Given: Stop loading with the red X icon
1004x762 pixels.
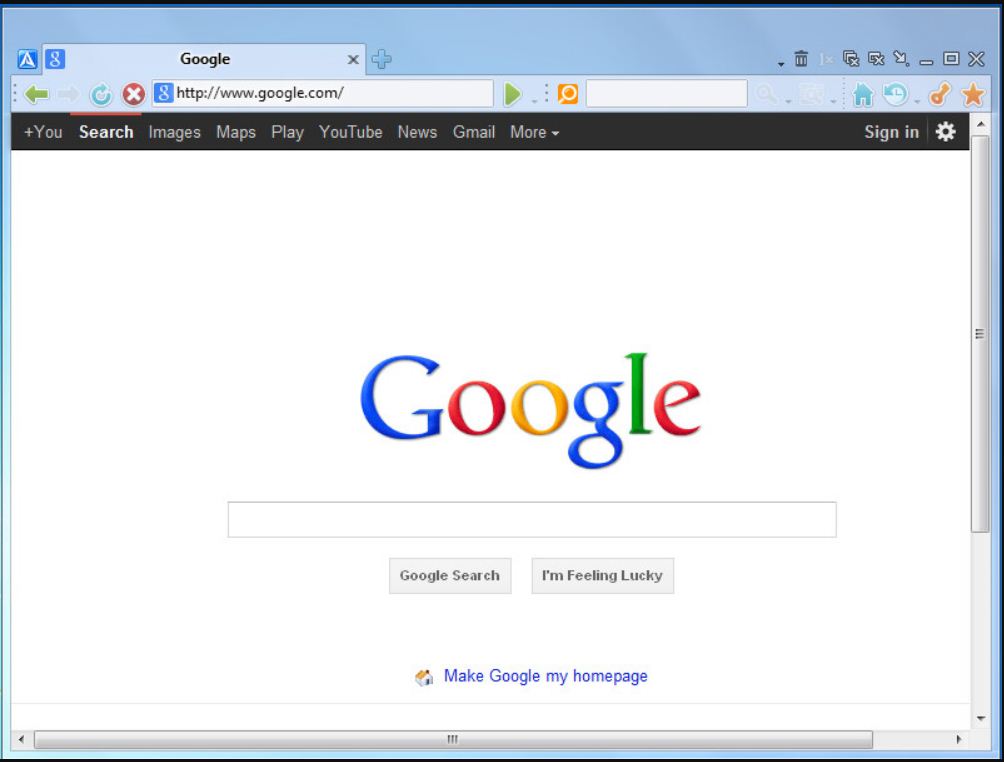Looking at the screenshot, I should (133, 95).
